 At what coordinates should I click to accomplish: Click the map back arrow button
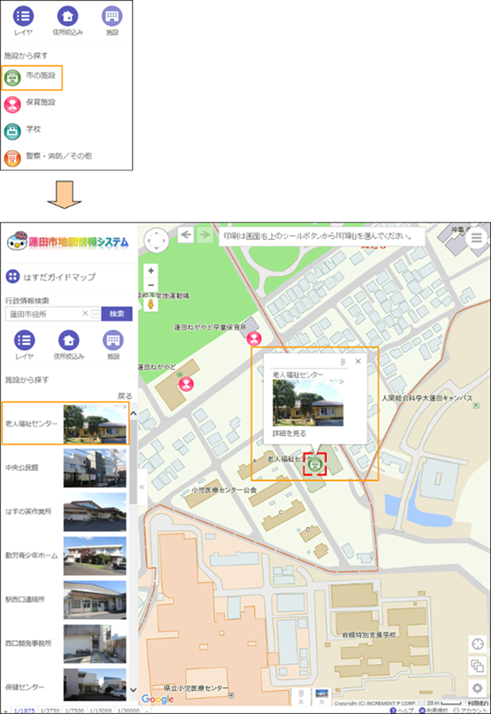tap(185, 235)
